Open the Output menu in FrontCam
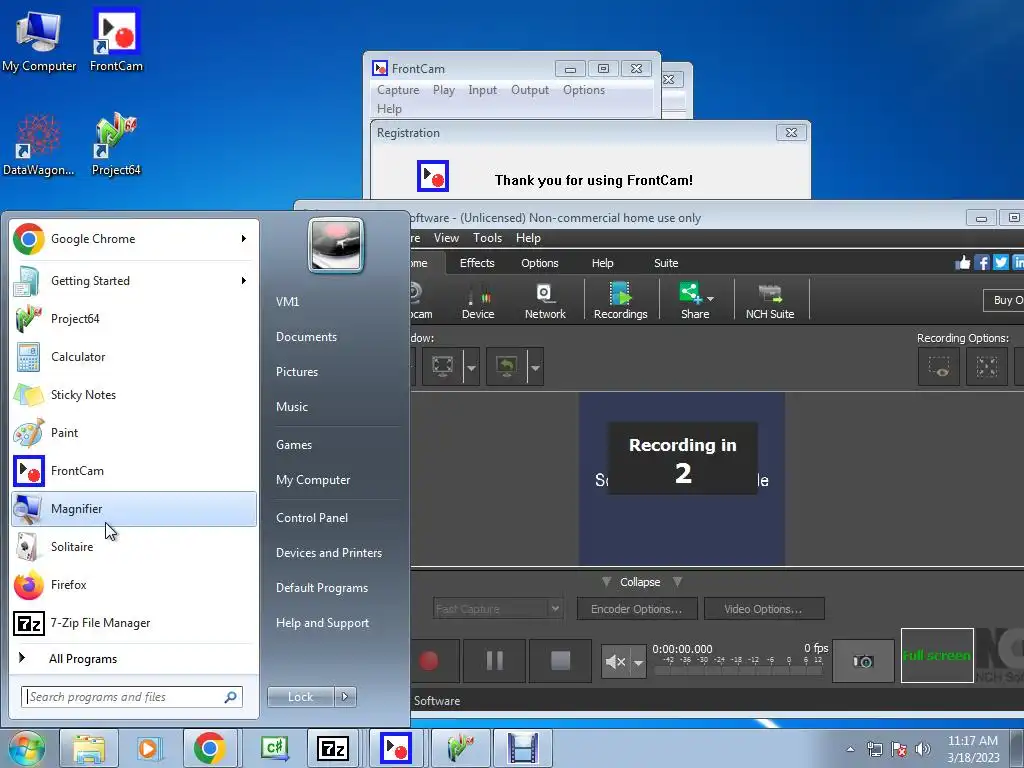 (530, 90)
